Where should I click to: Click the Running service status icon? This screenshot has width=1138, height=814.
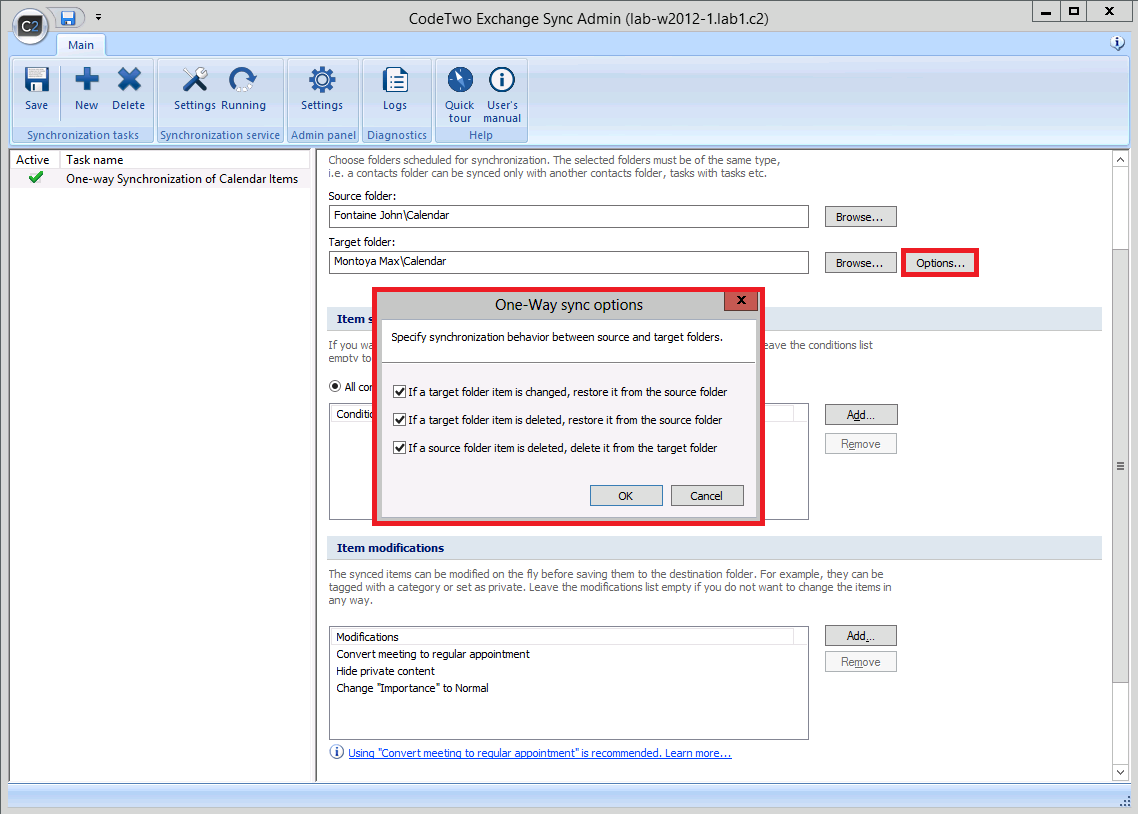click(243, 89)
